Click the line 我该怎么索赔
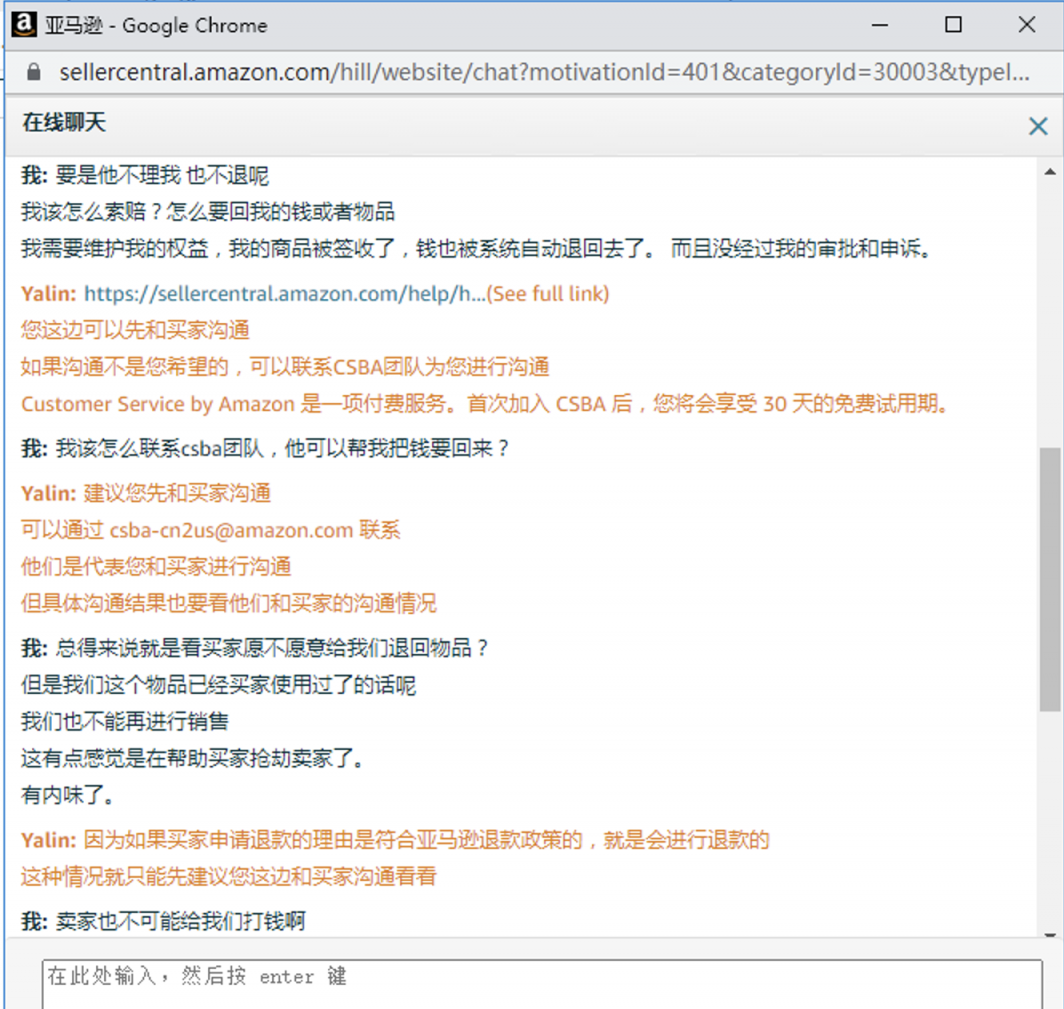The height and width of the screenshot is (1009, 1064). pyautogui.click(x=208, y=212)
